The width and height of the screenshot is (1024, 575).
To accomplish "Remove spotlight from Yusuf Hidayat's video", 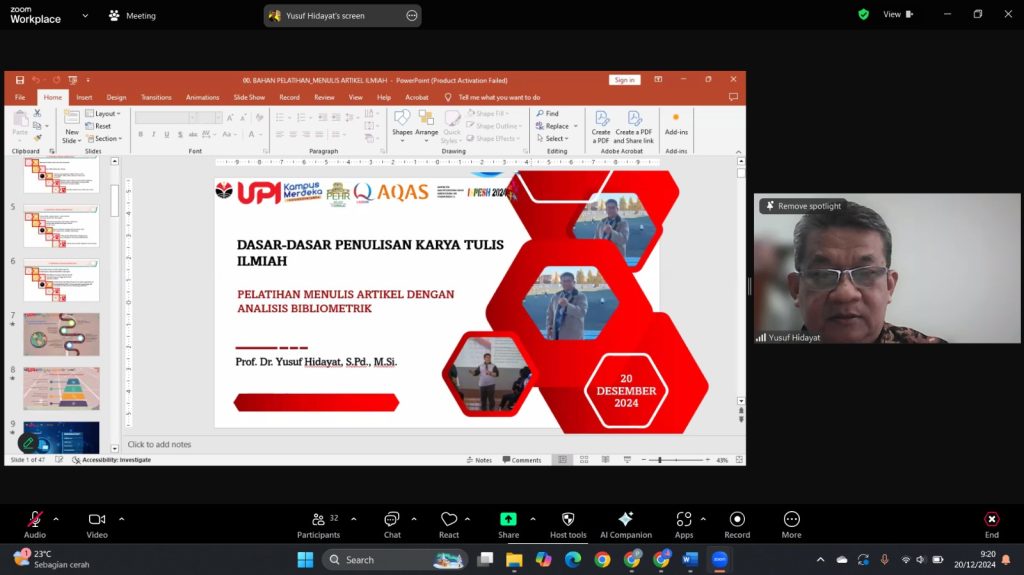I will [803, 206].
